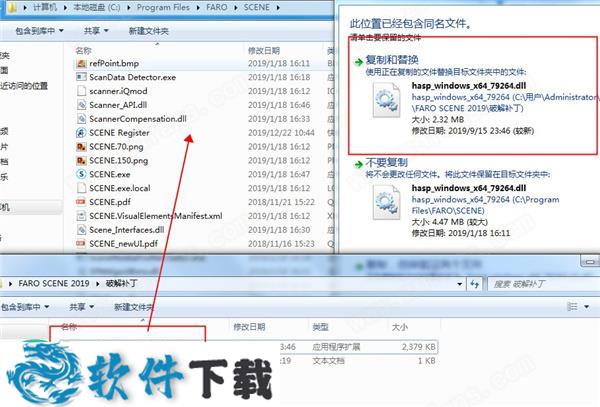Image resolution: width=600 pixels, height=407 pixels.
Task: Select the refPoint.bmp file icon
Action: (81, 63)
